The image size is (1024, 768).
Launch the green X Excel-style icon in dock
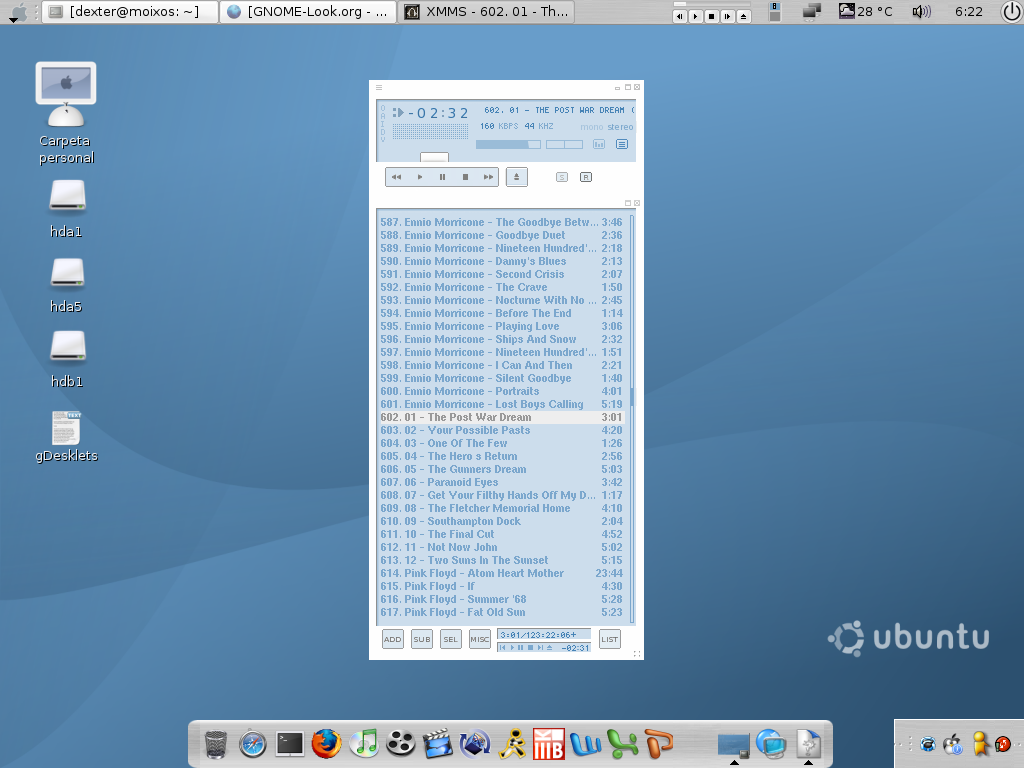click(622, 744)
